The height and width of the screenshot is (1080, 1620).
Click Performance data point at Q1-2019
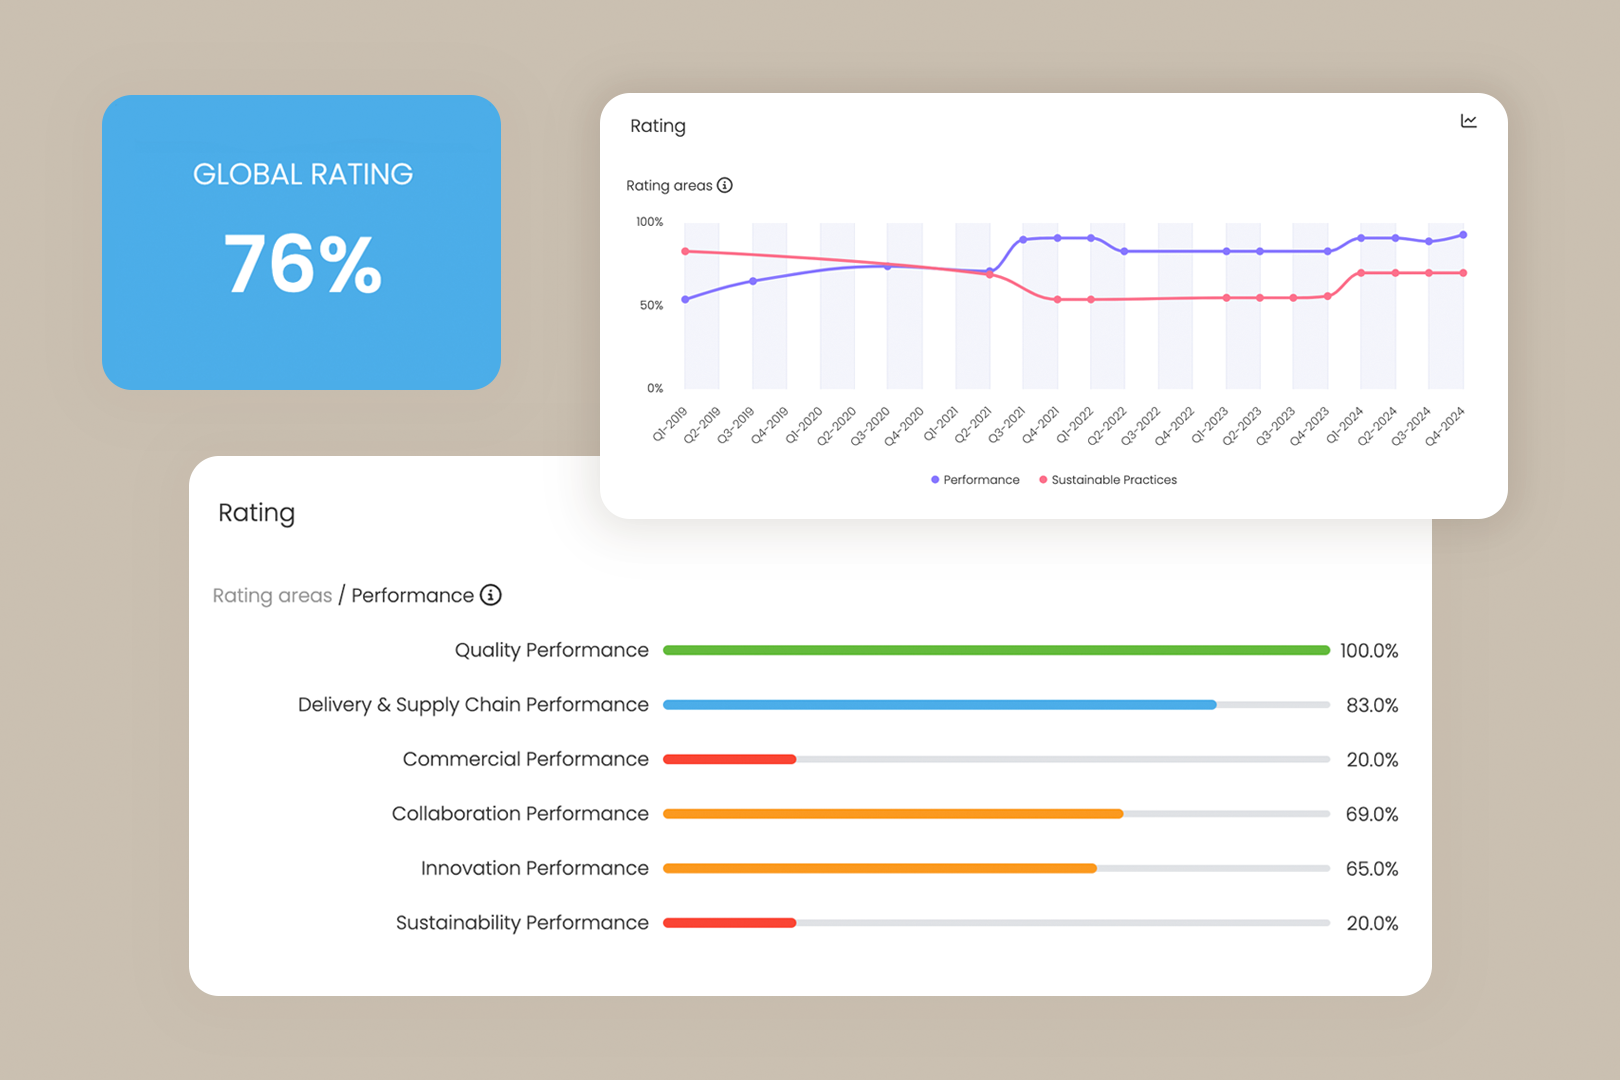point(685,299)
